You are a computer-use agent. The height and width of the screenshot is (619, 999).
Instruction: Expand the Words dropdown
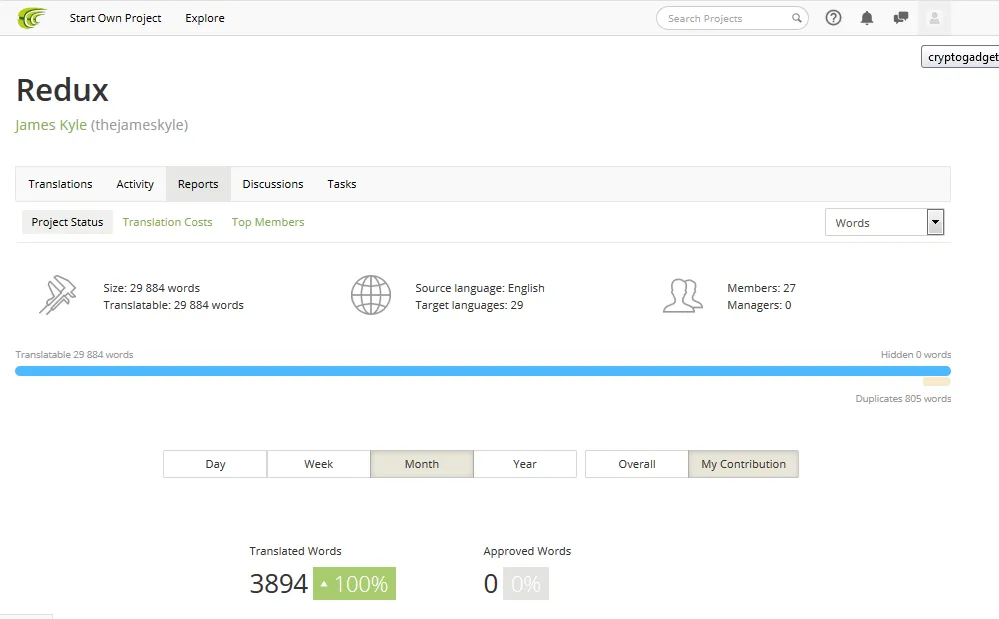point(884,222)
